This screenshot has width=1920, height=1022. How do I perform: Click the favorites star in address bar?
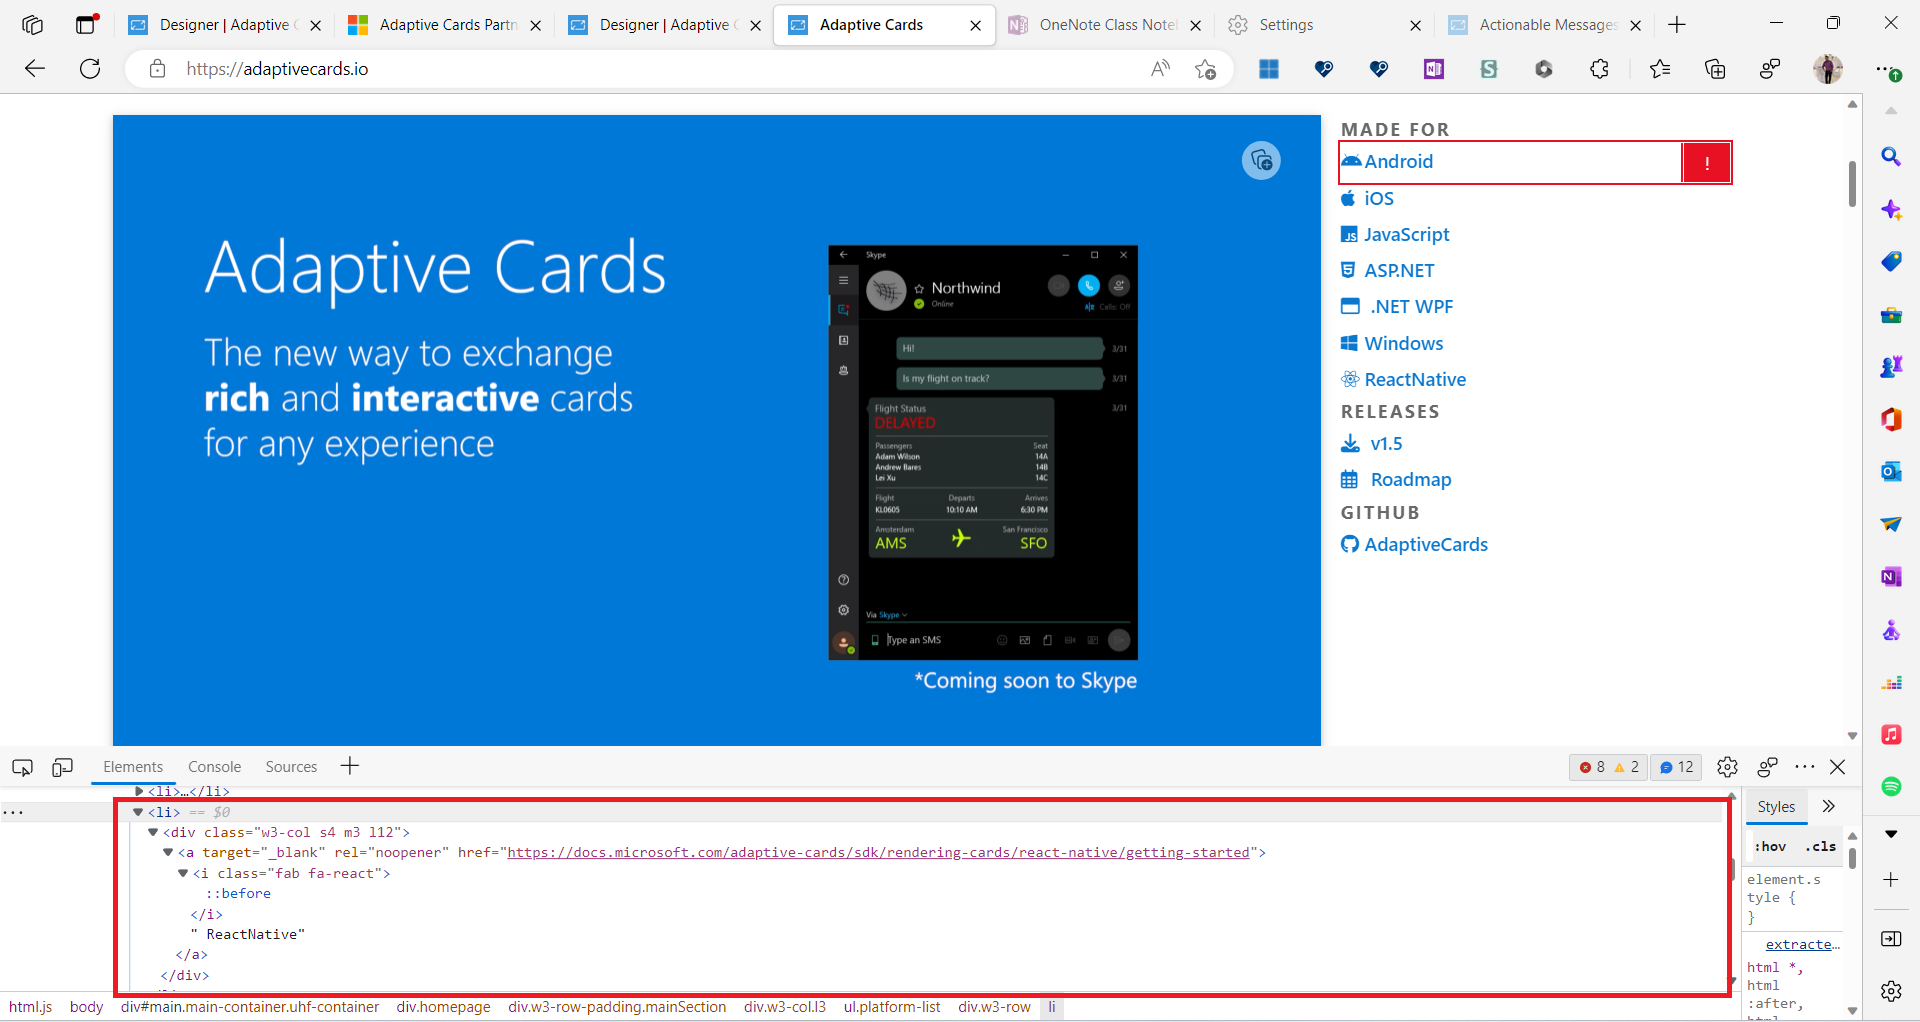click(1206, 68)
